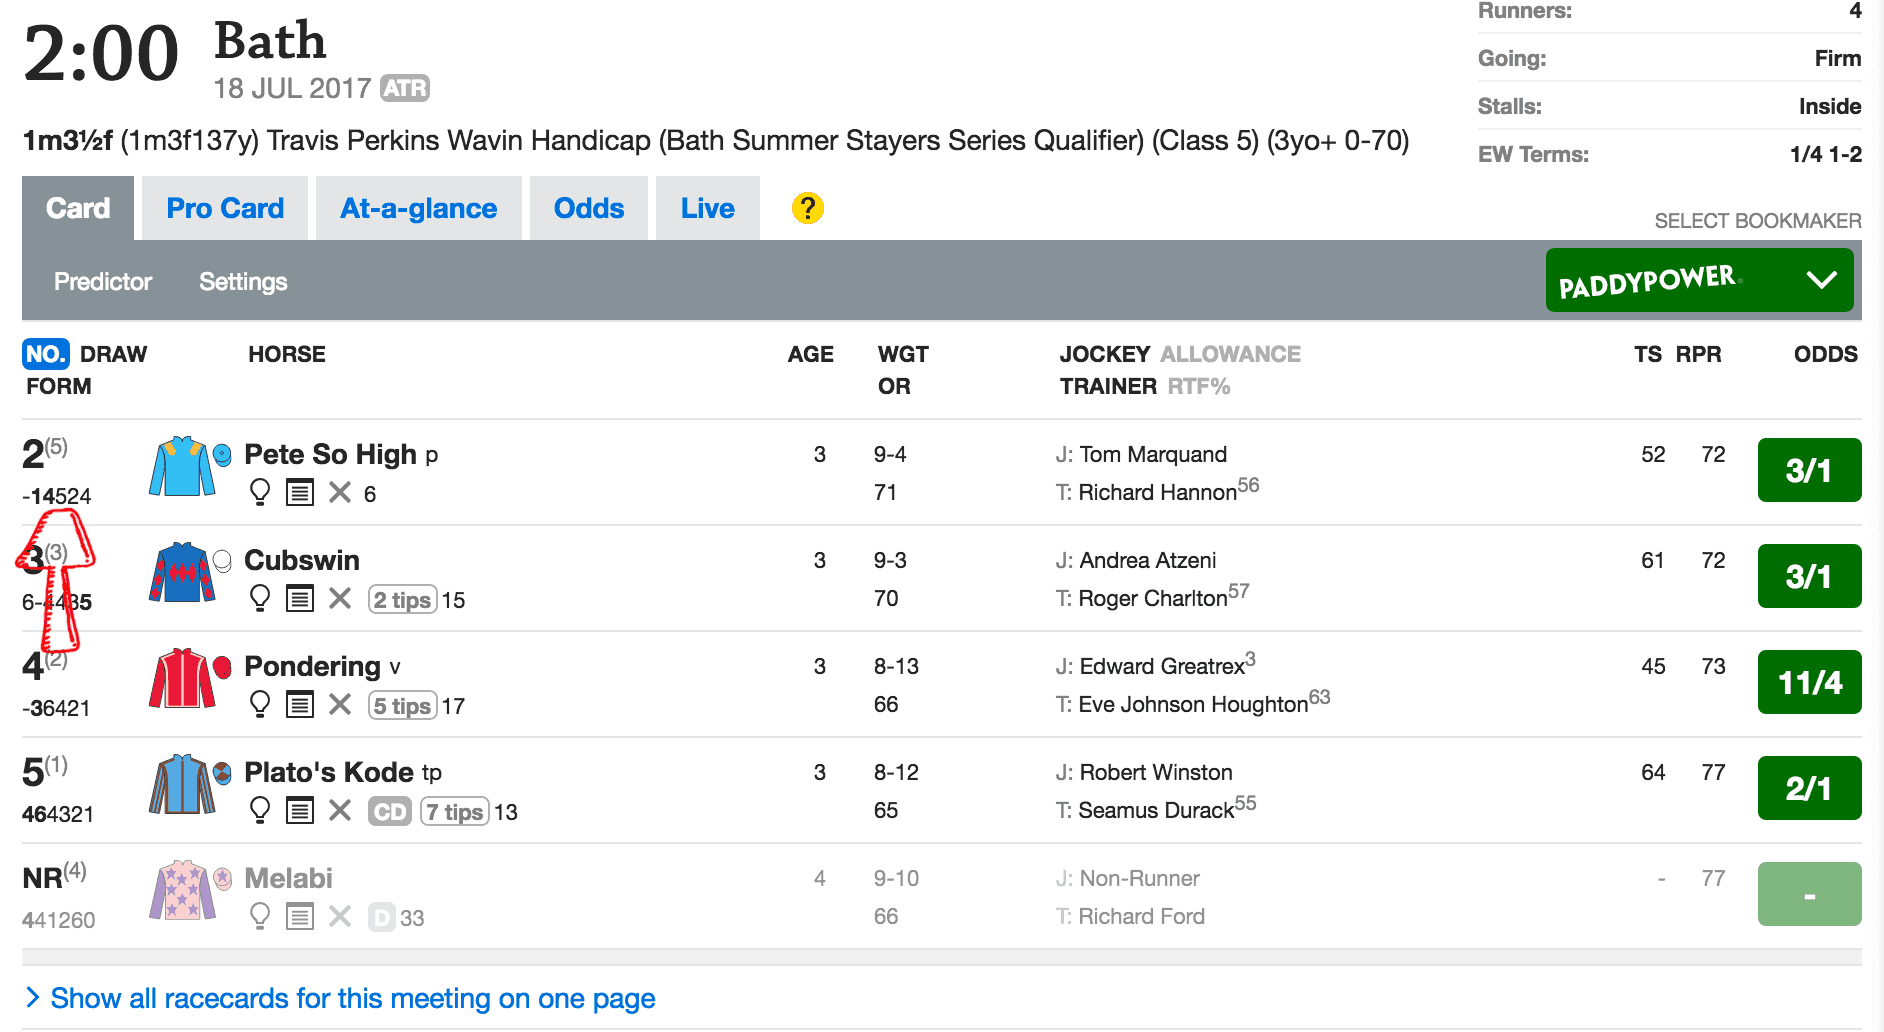Open the Settings option
The width and height of the screenshot is (1884, 1032).
243,282
